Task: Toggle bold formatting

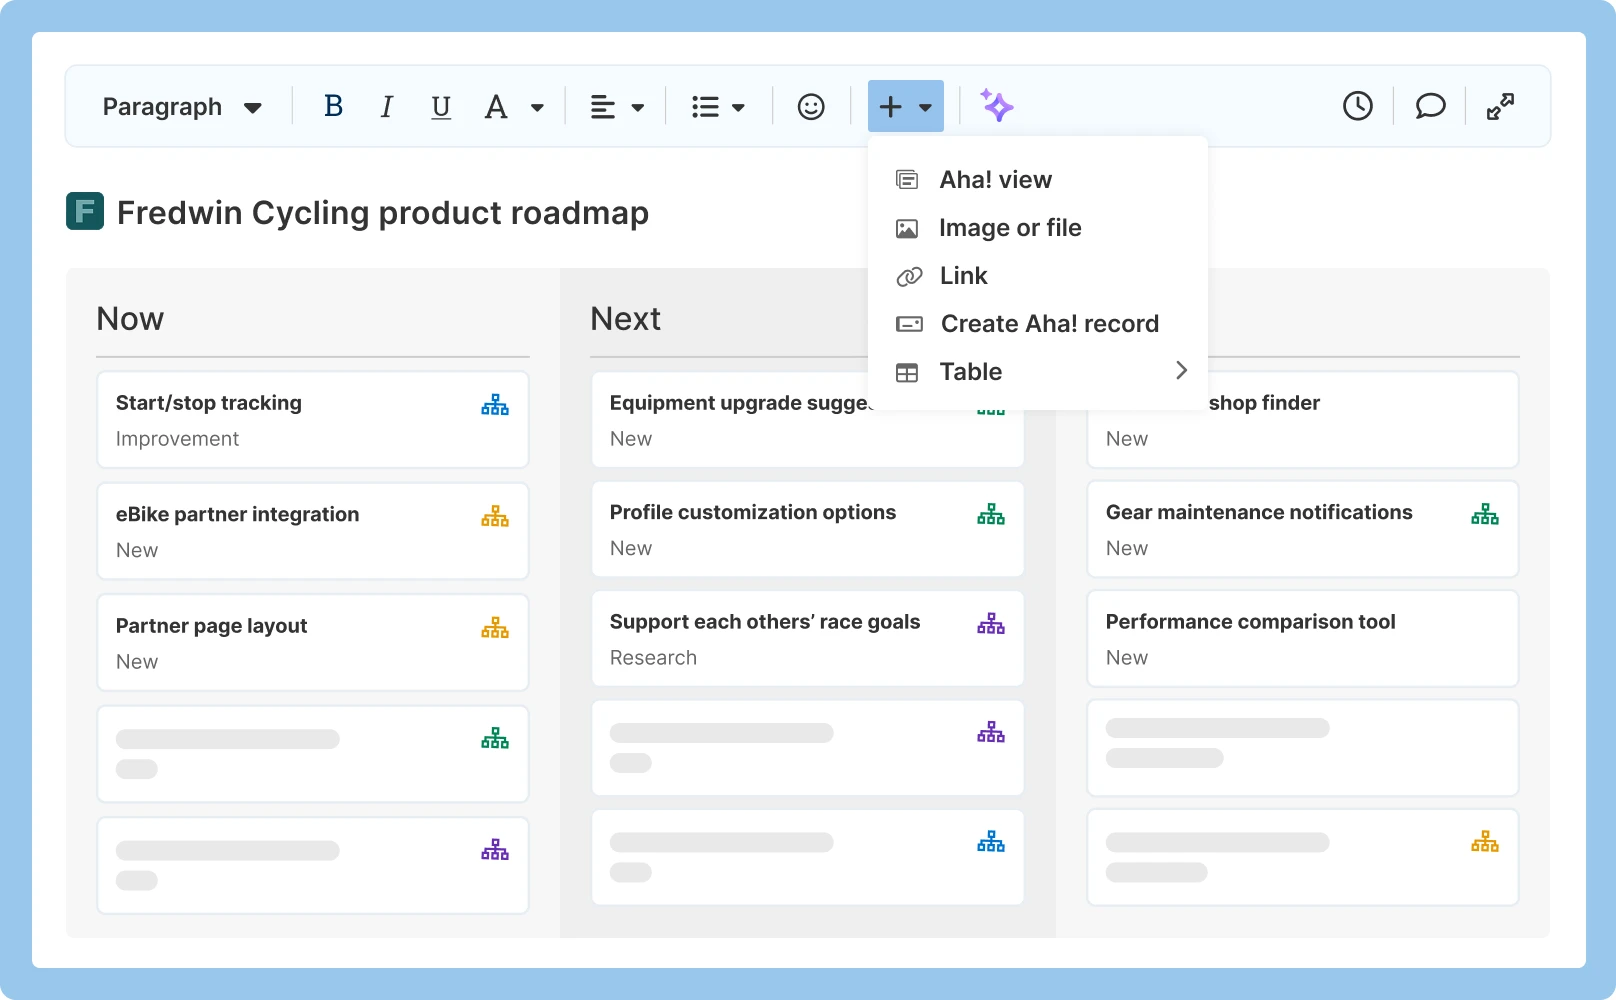Action: 333,106
